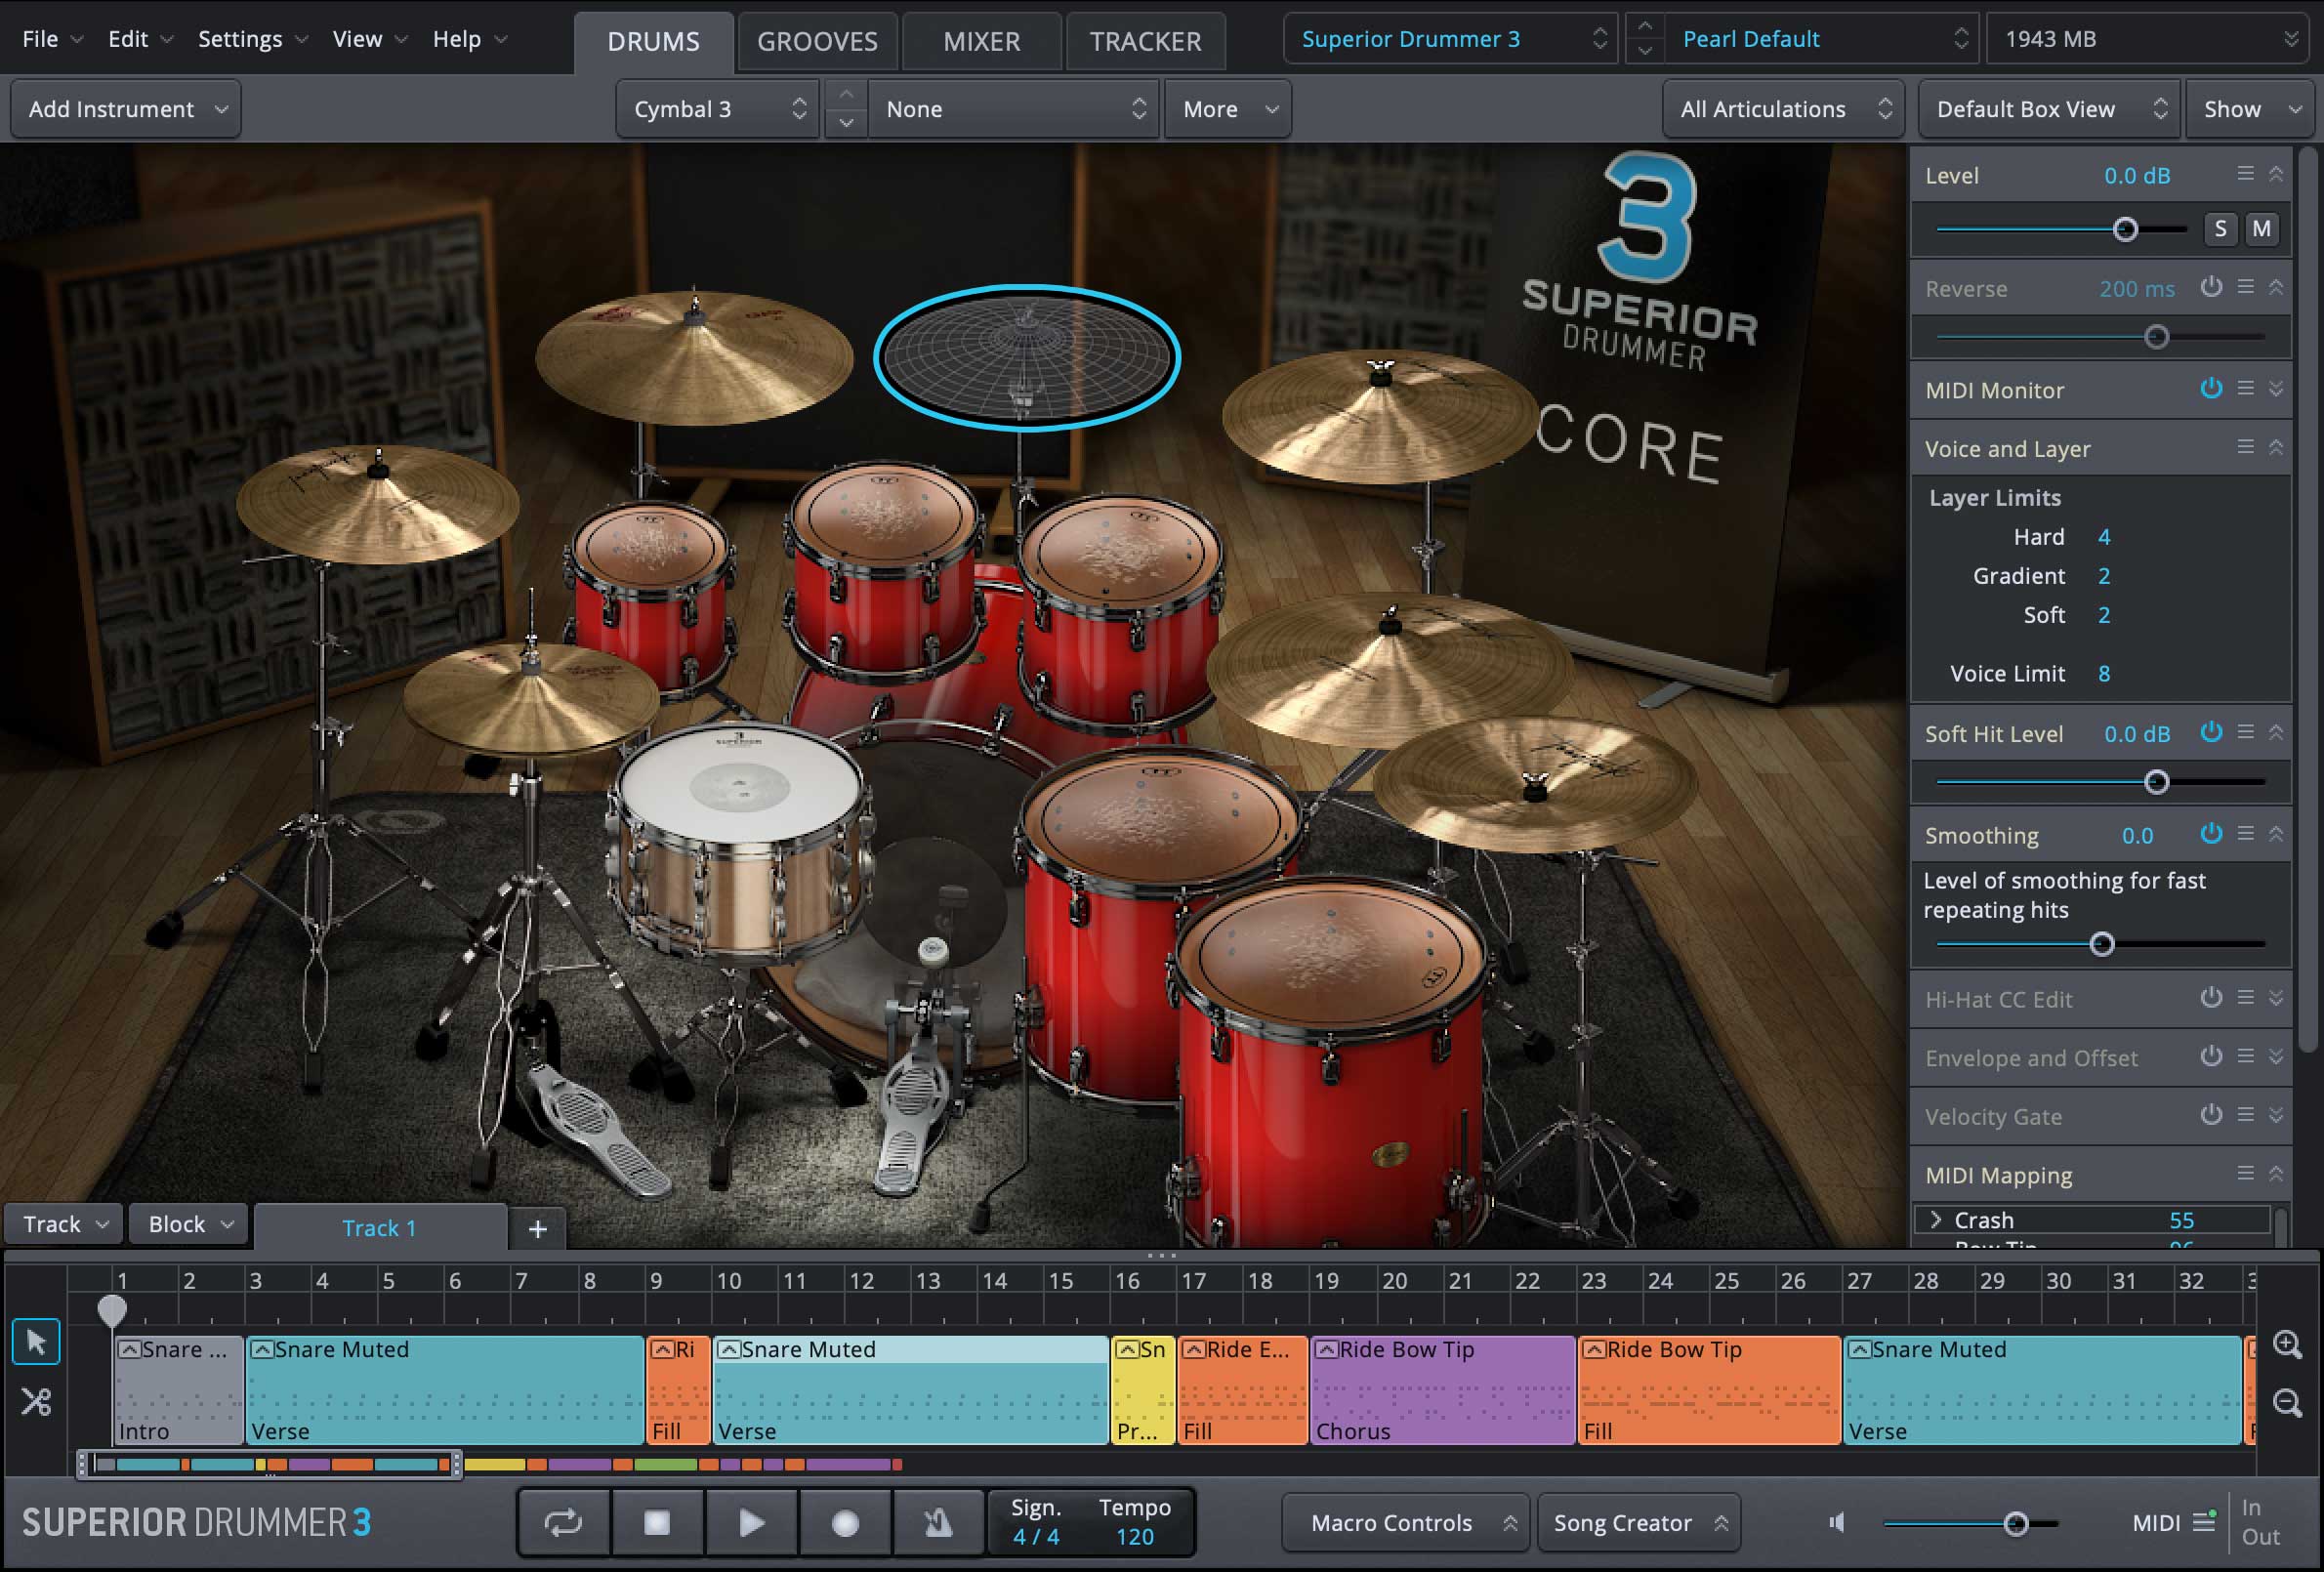Select the arrow pointer tool
This screenshot has width=2324, height=1572.
click(x=36, y=1342)
